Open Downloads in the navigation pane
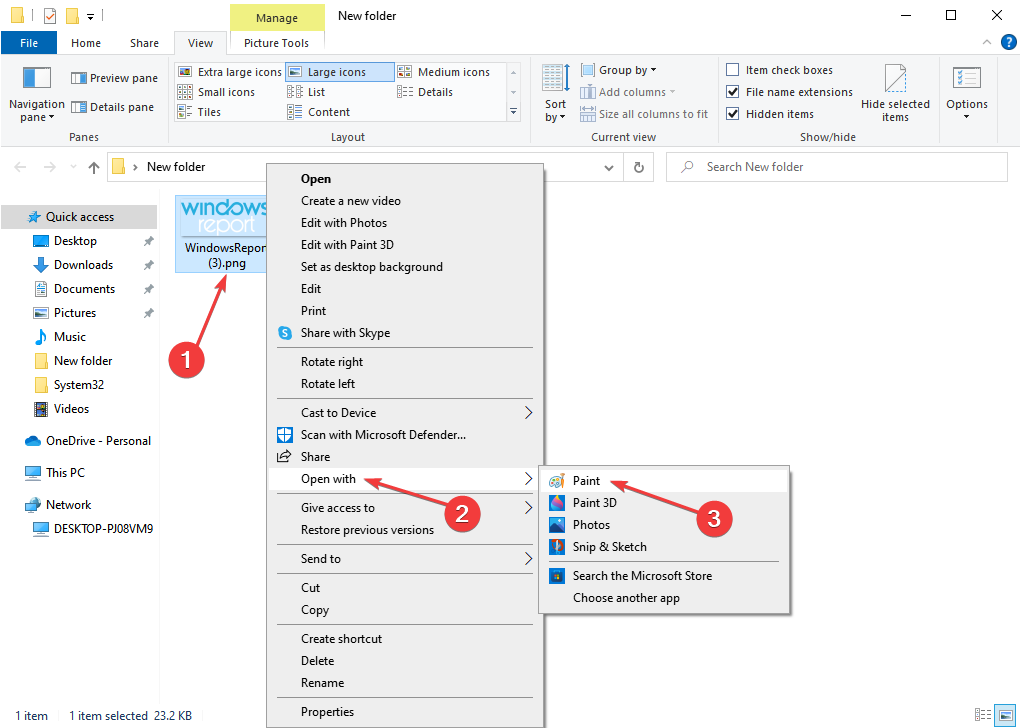The image size is (1021, 728). coord(83,265)
